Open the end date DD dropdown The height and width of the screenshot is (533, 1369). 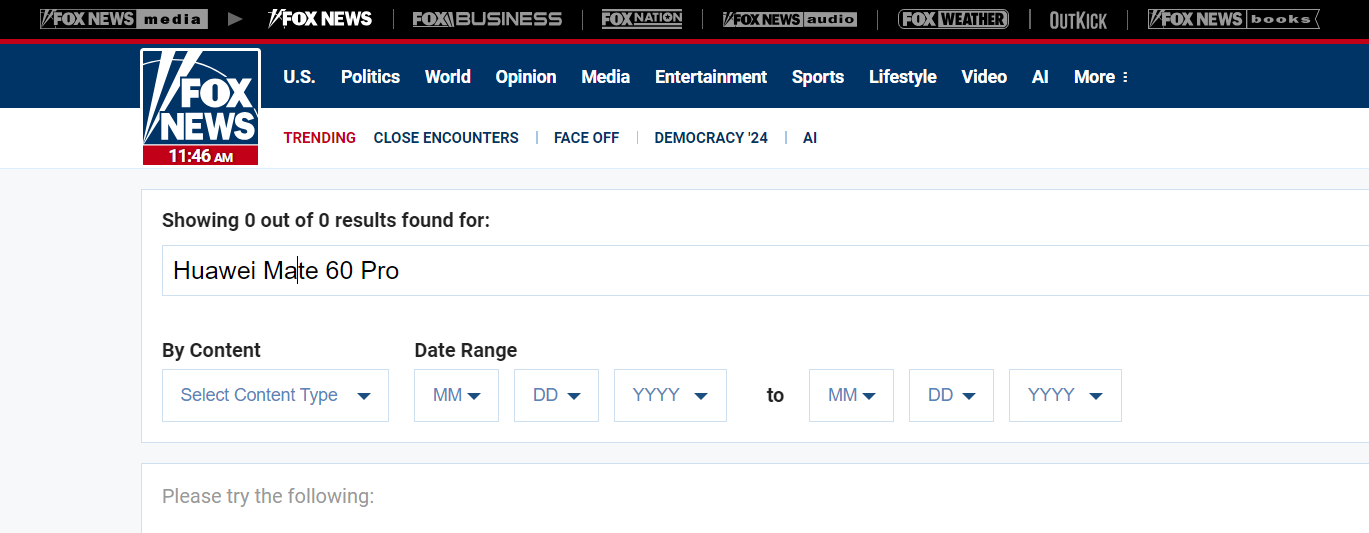coord(951,395)
